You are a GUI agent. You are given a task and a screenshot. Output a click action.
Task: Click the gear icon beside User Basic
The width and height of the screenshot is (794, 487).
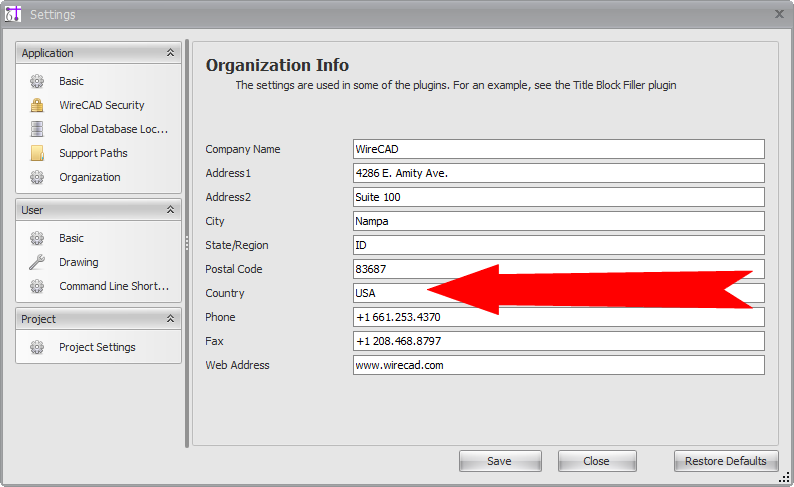tap(37, 238)
